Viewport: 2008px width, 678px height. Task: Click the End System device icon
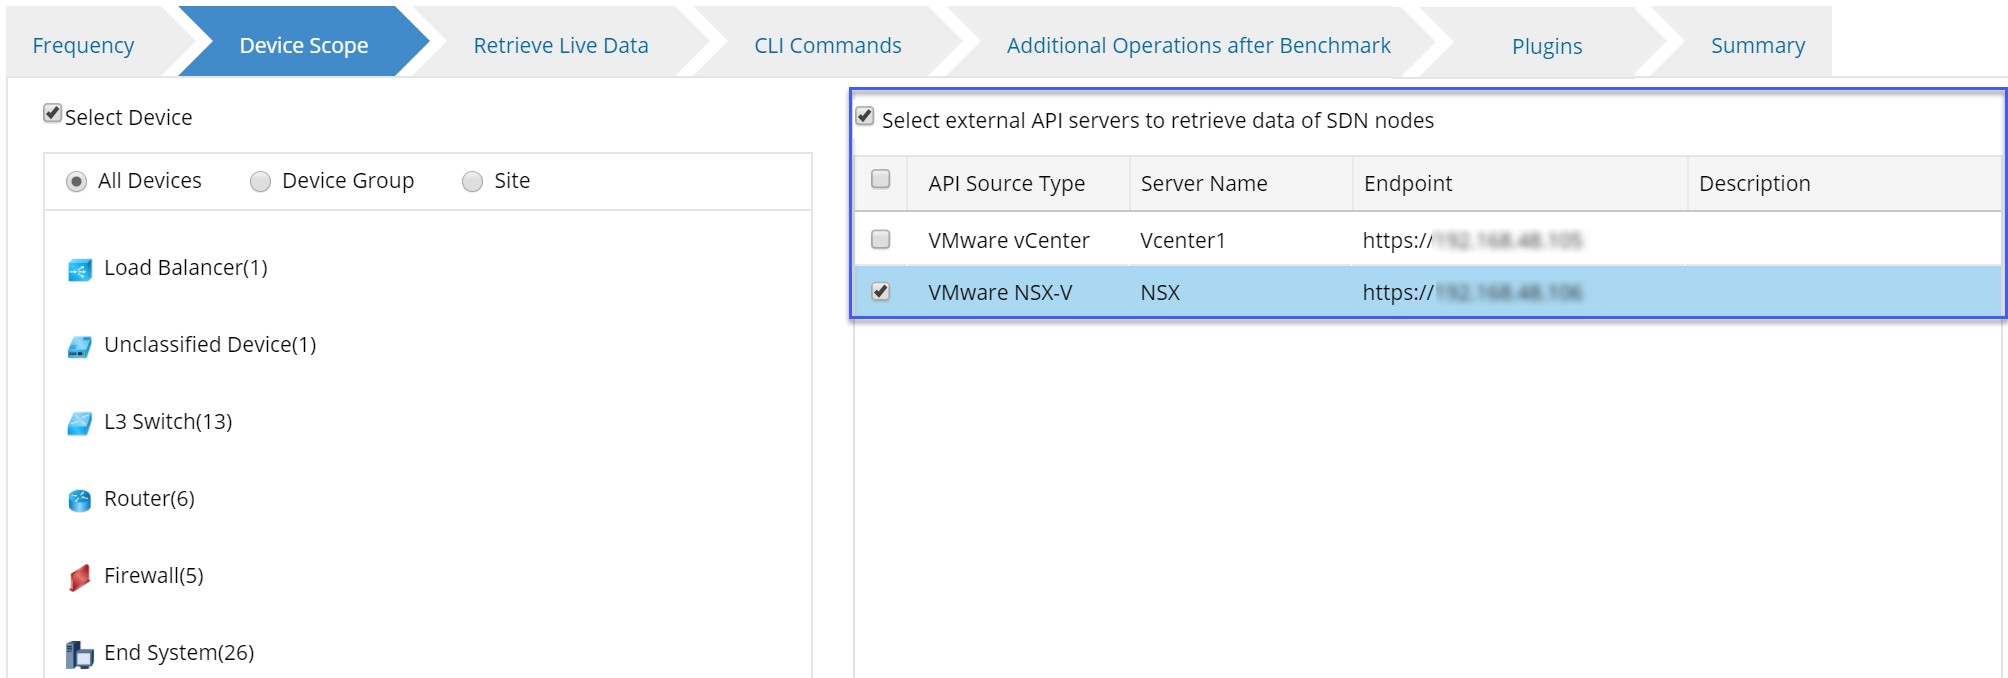point(80,654)
